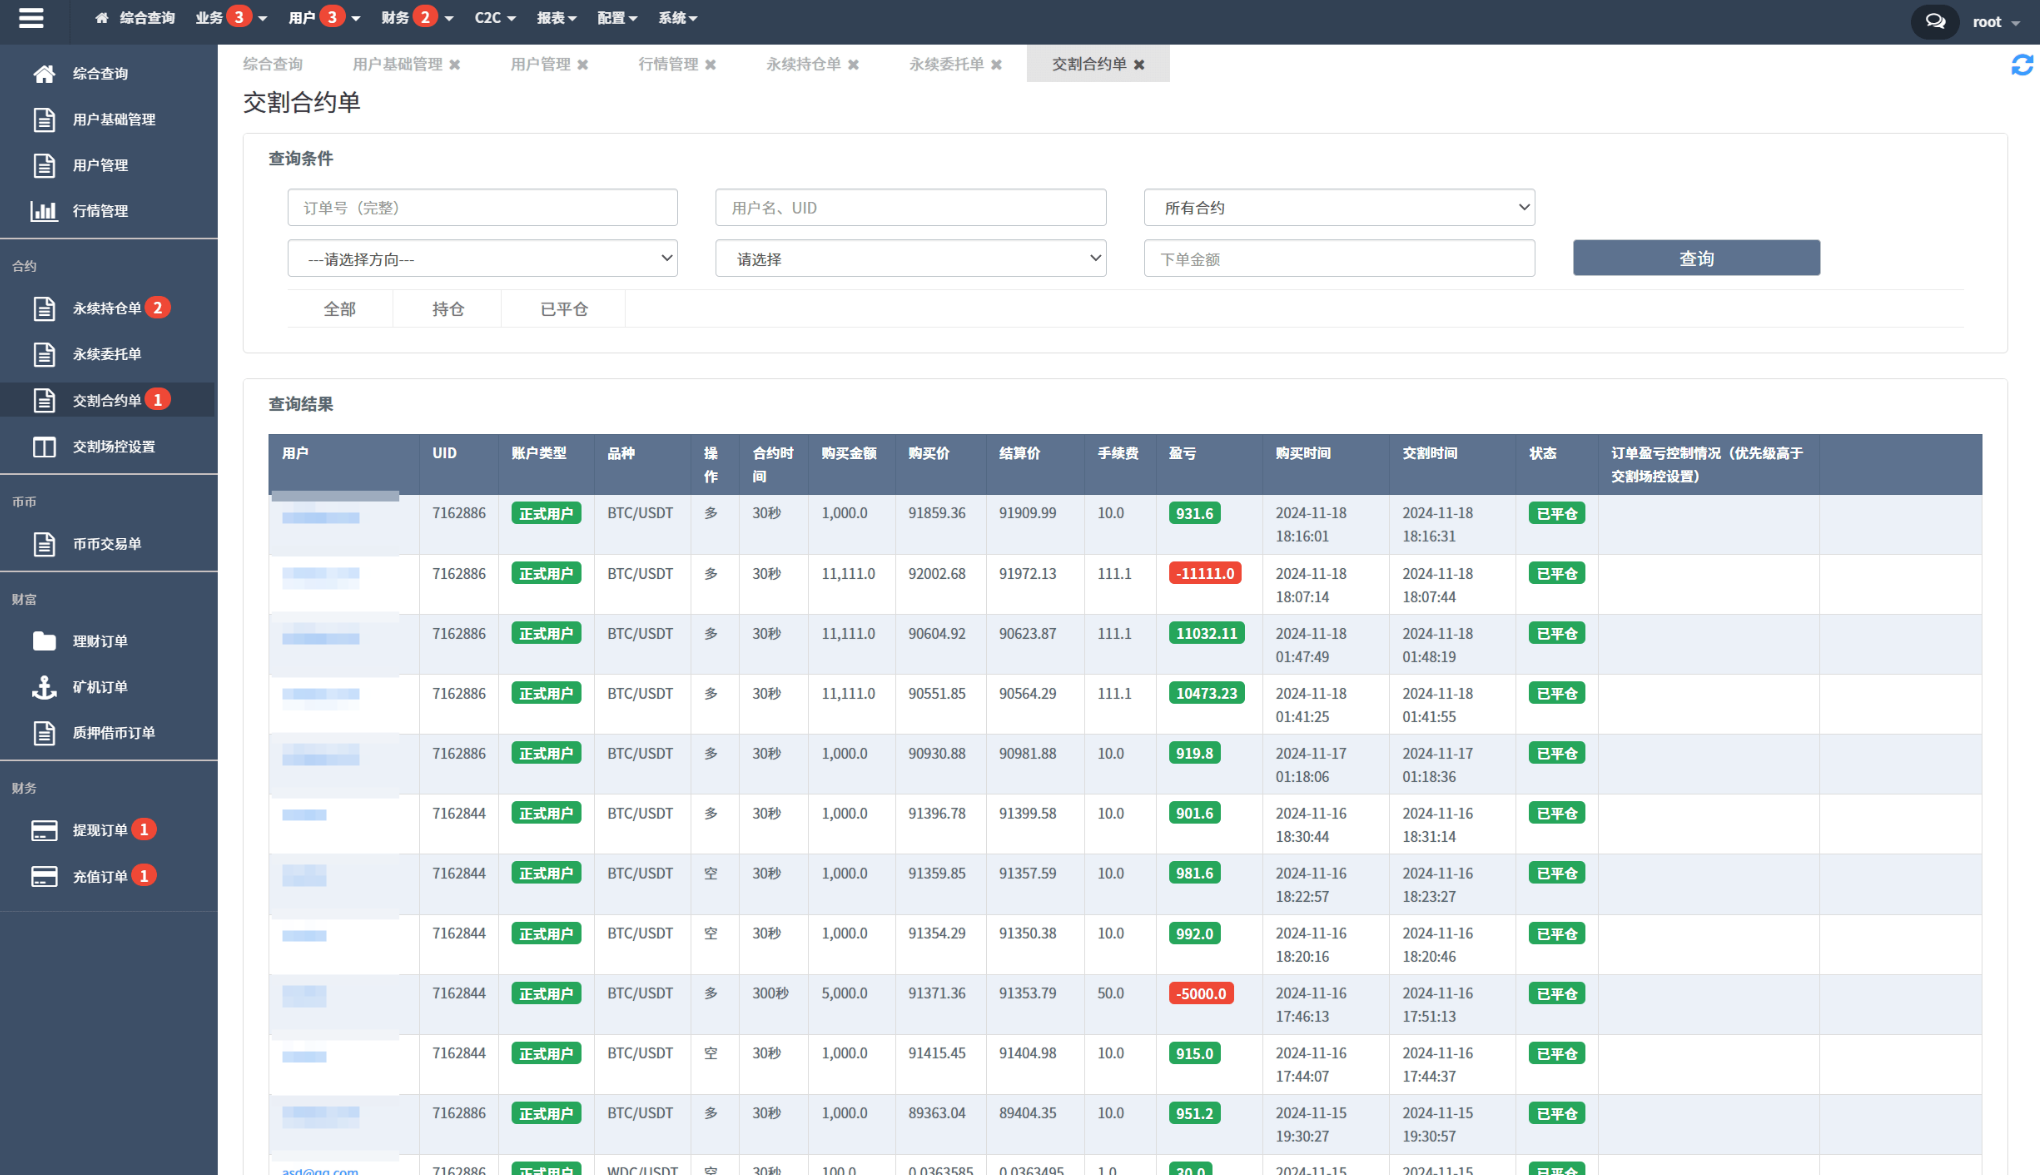The image size is (2040, 1175).
Task: Switch to the 永续持仓单 tab
Action: (x=803, y=64)
